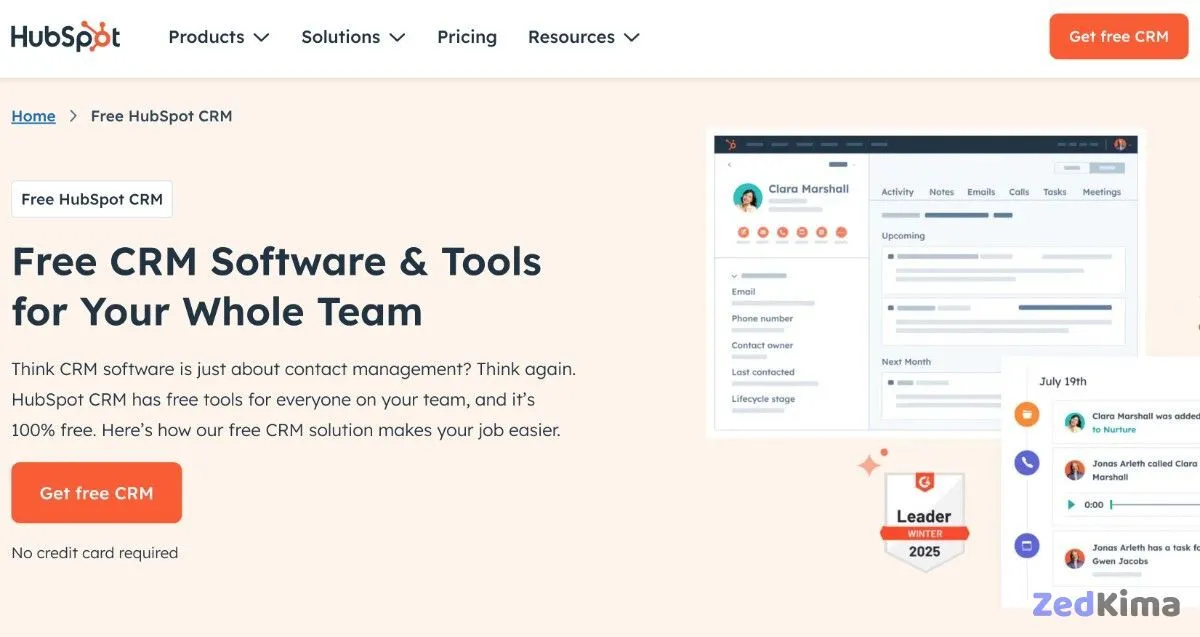Viewport: 1200px width, 637px height.
Task: Click the avatar icon in the mockup's dark navbar
Action: pos(1119,142)
